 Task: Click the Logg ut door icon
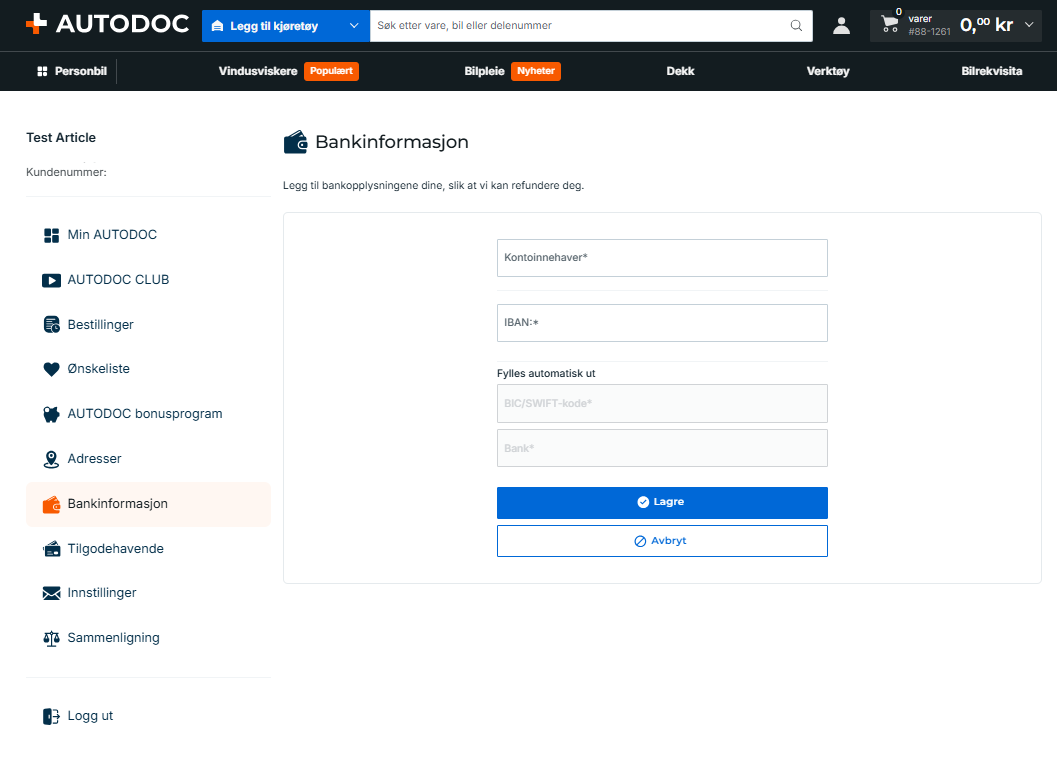(x=51, y=716)
